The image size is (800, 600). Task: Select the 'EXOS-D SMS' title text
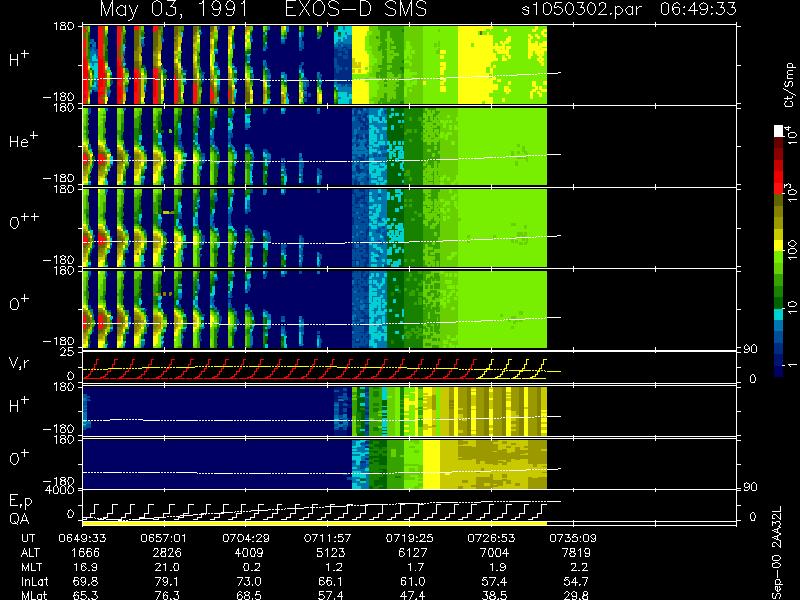356,9
